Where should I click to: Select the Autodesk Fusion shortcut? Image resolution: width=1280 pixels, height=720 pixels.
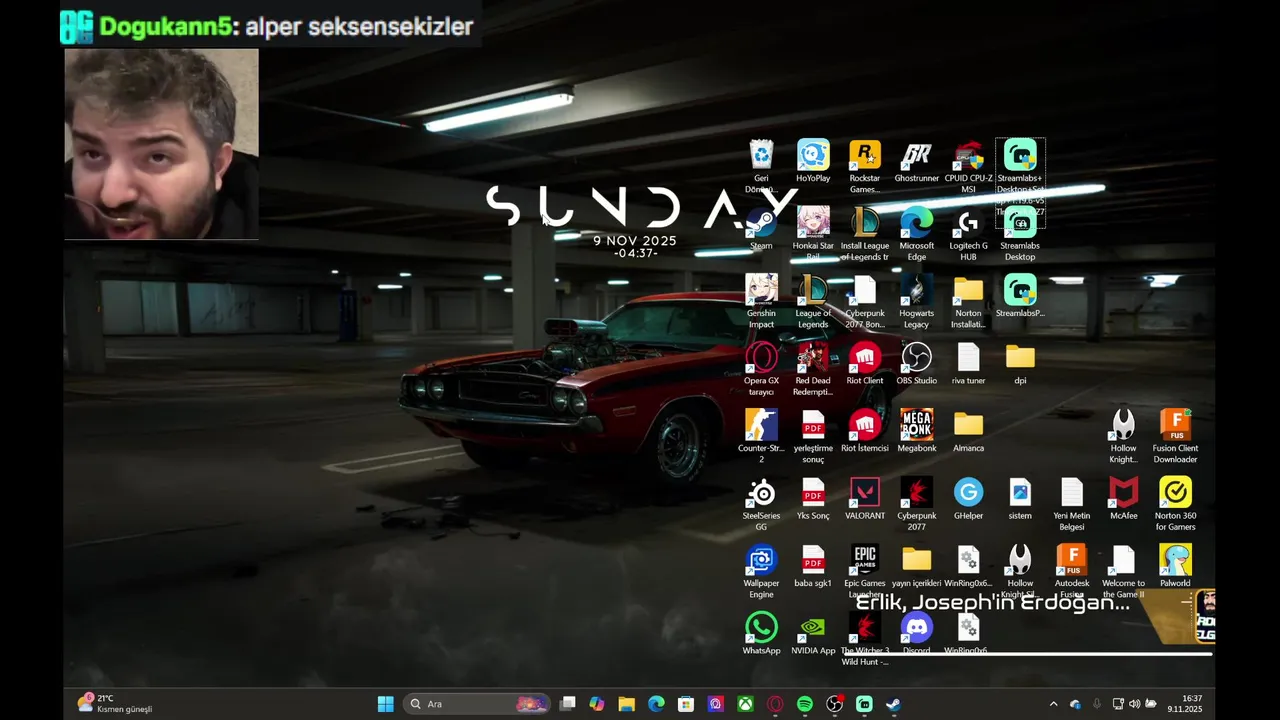[1072, 571]
